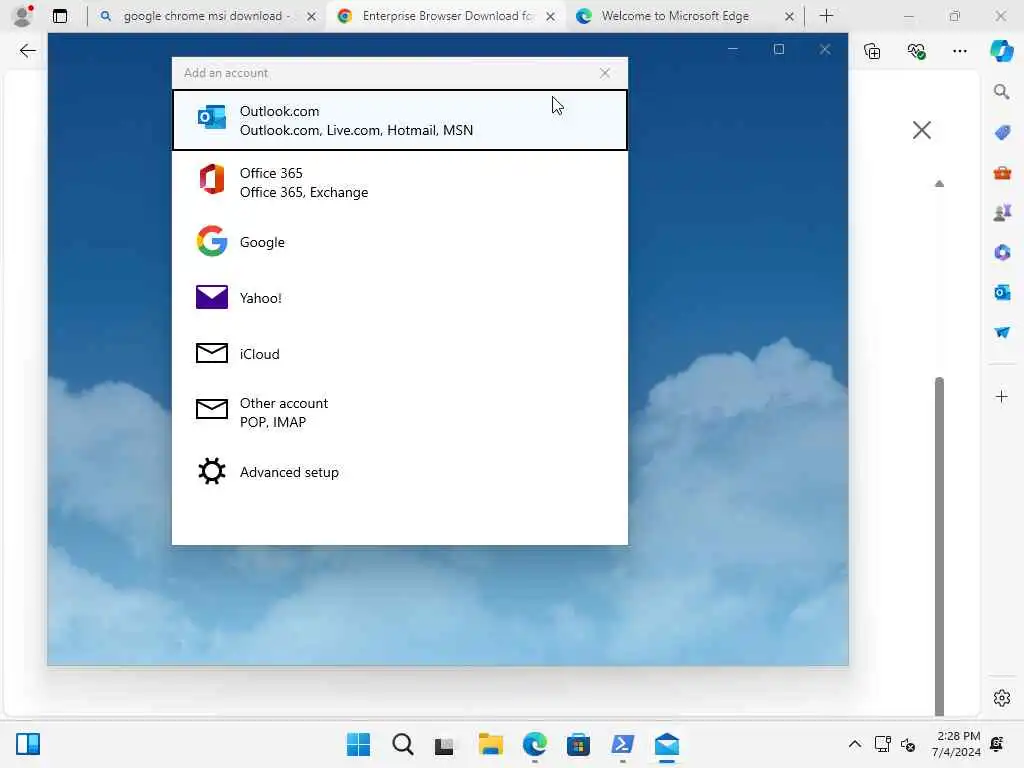Click the vertical scrollbar thumb
The width and height of the screenshot is (1024, 768).
(939, 546)
